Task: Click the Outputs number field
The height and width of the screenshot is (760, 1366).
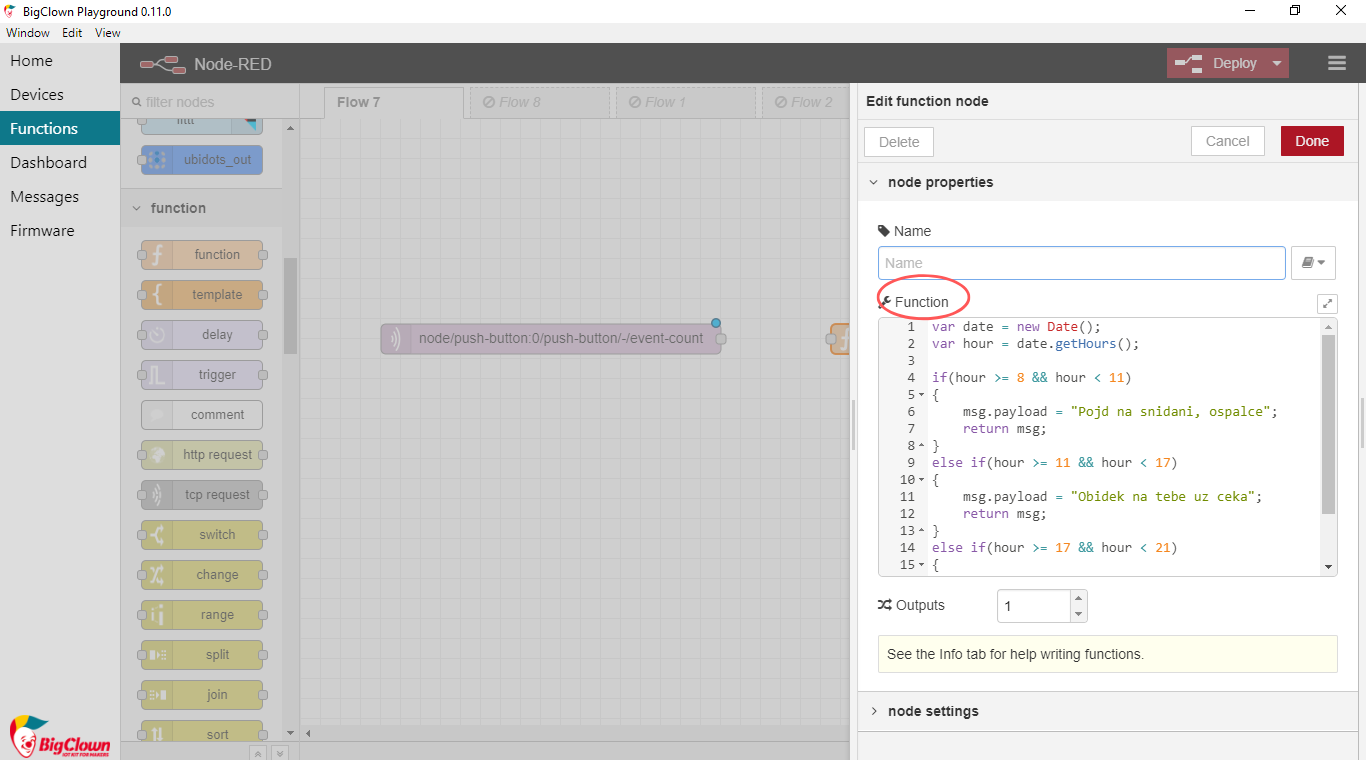Action: (x=1034, y=606)
